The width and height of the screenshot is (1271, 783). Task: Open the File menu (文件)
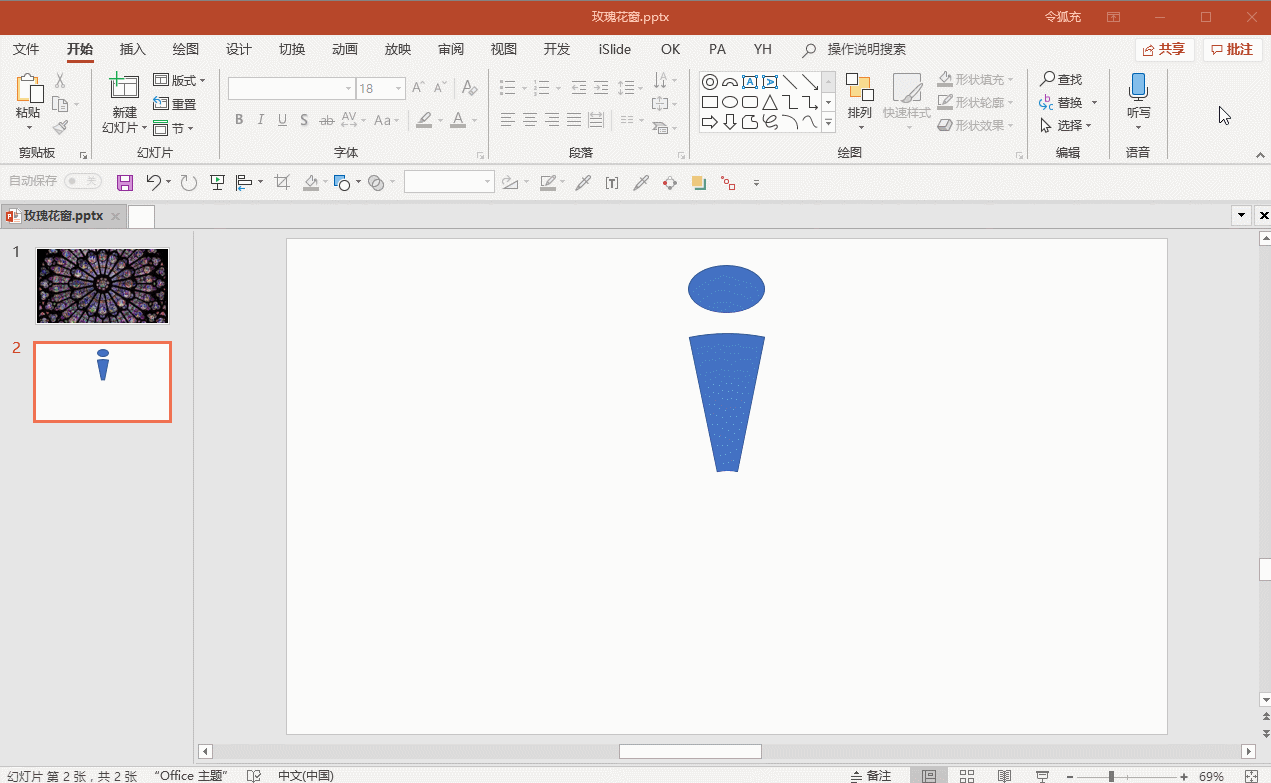[x=26, y=49]
